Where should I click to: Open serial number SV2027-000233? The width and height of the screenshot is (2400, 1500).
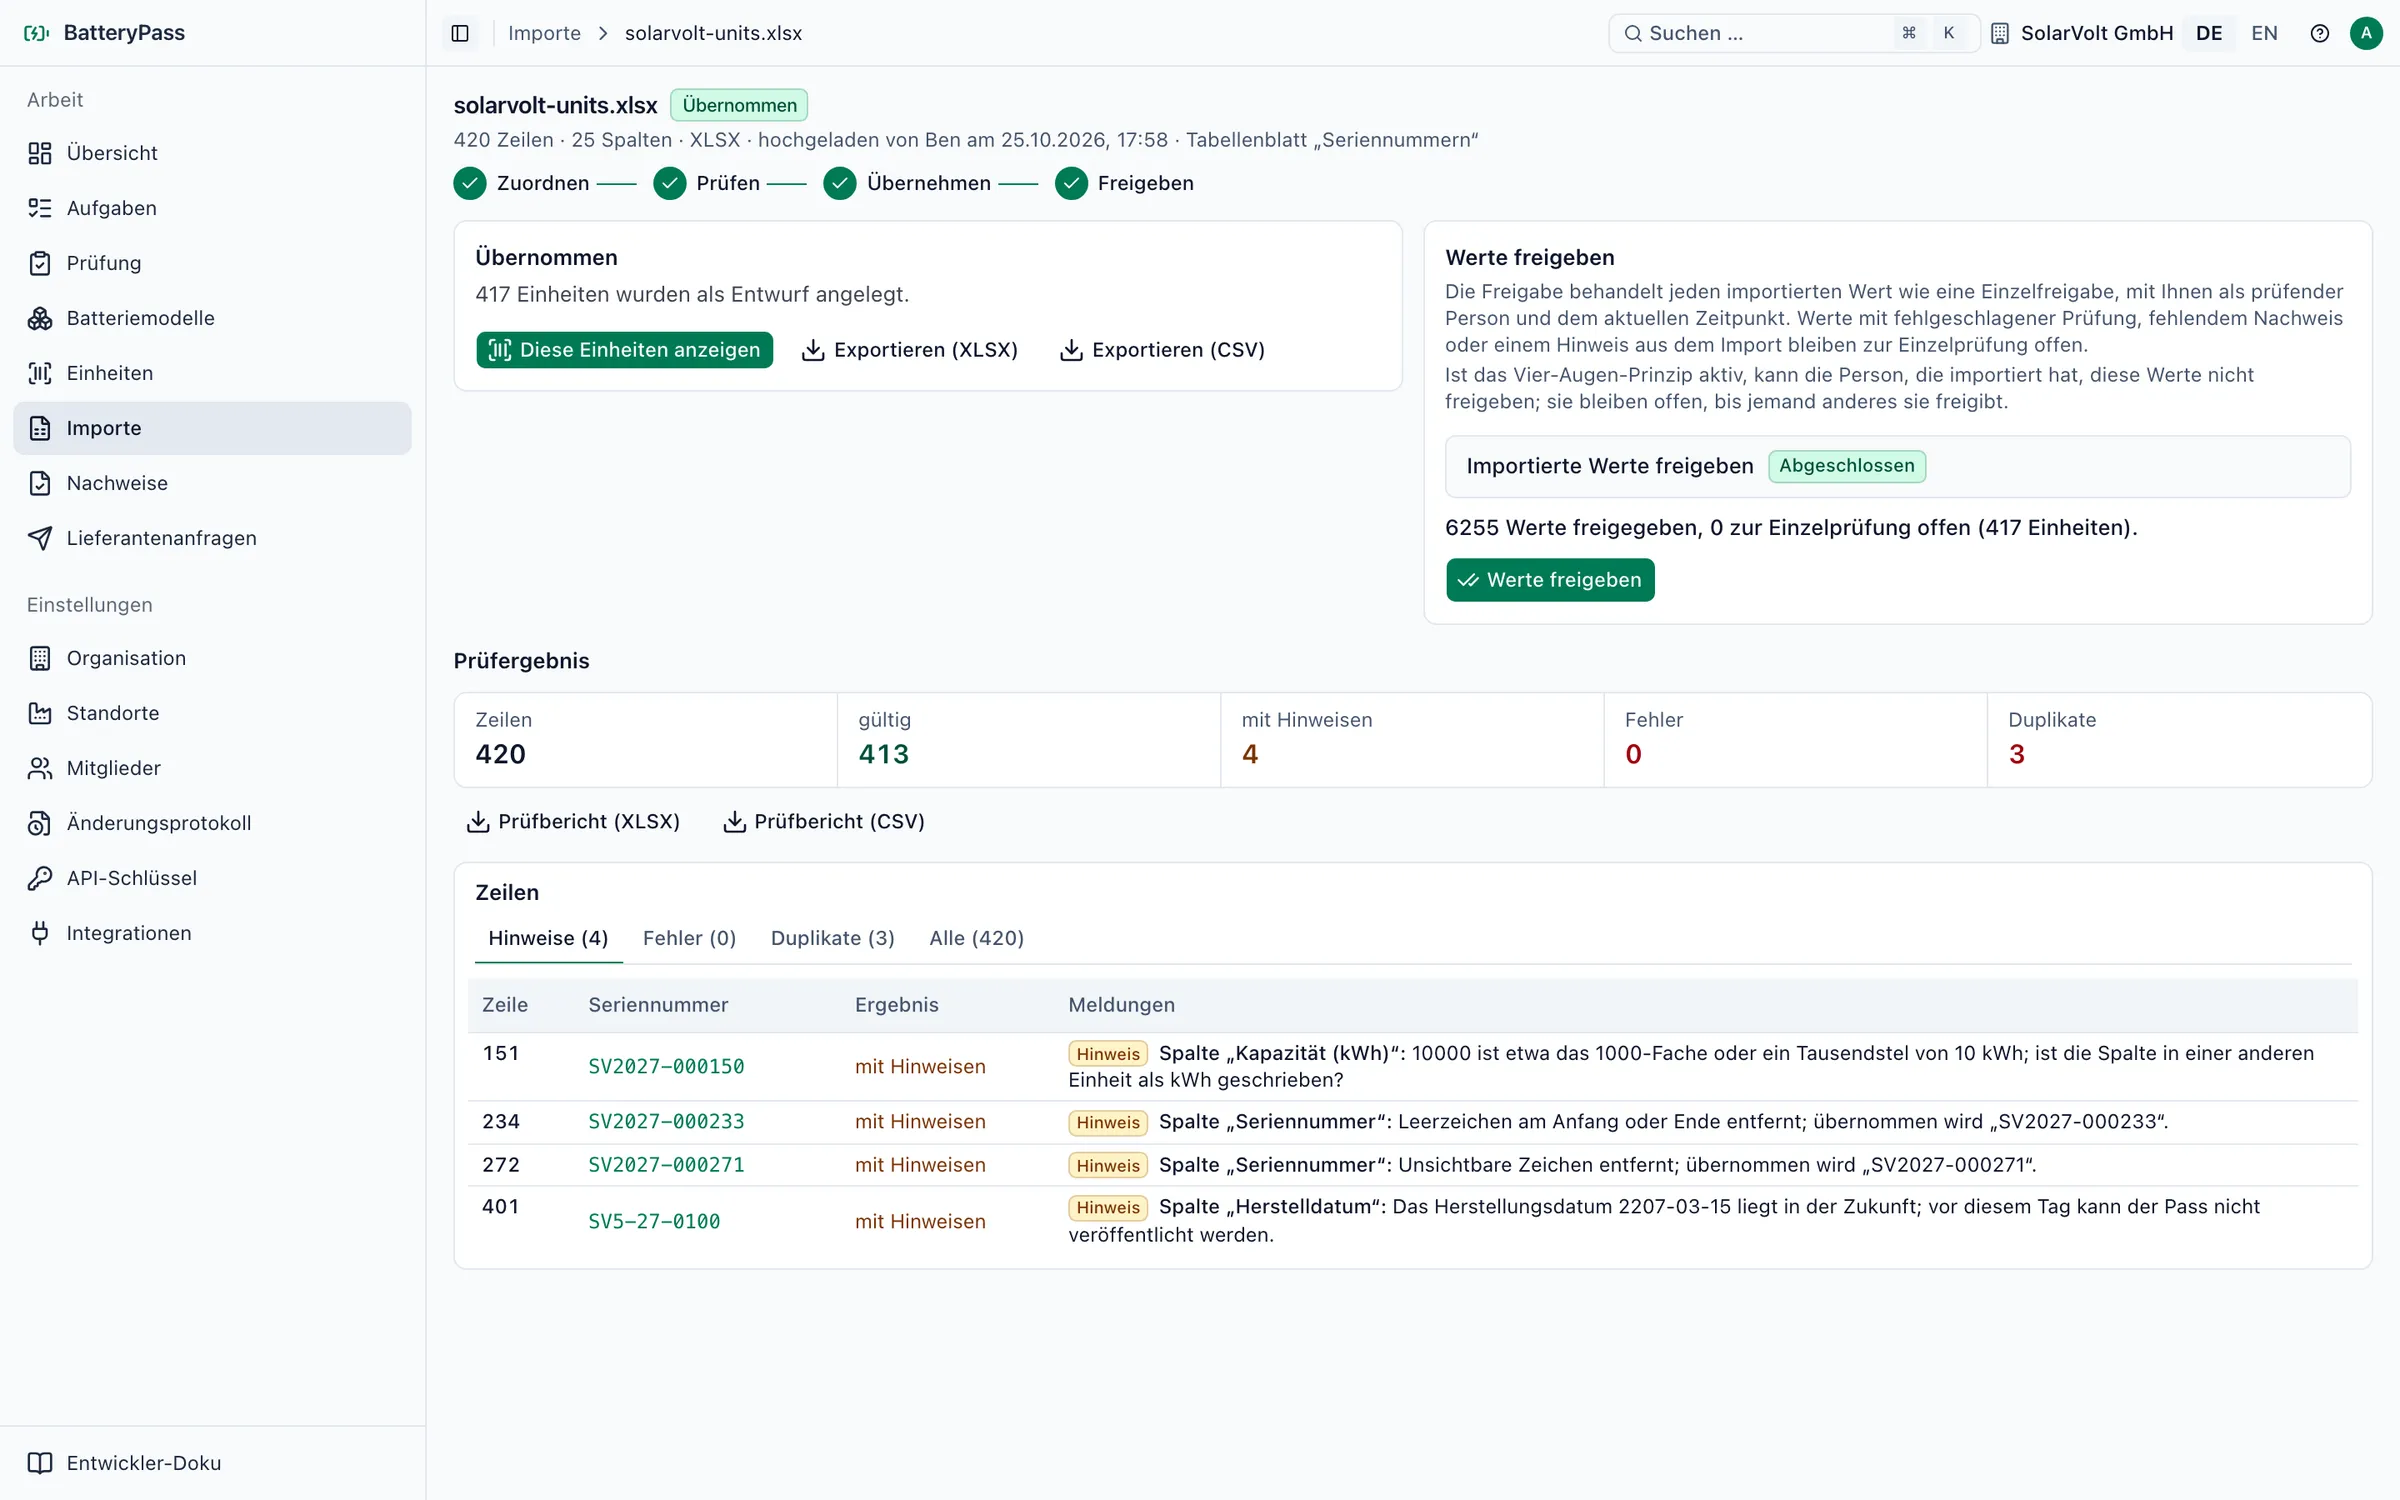click(x=666, y=1122)
